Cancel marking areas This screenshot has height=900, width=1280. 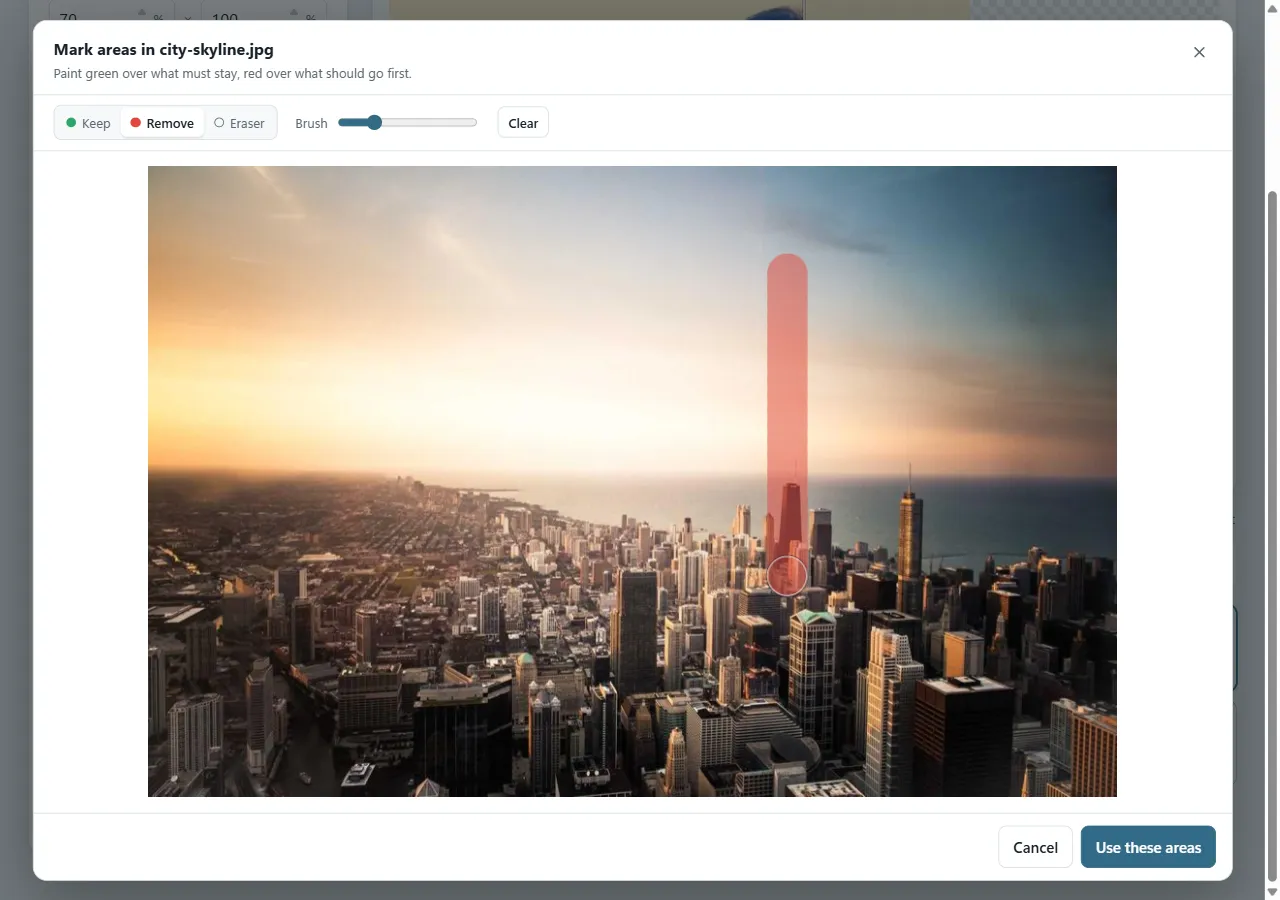coord(1035,847)
